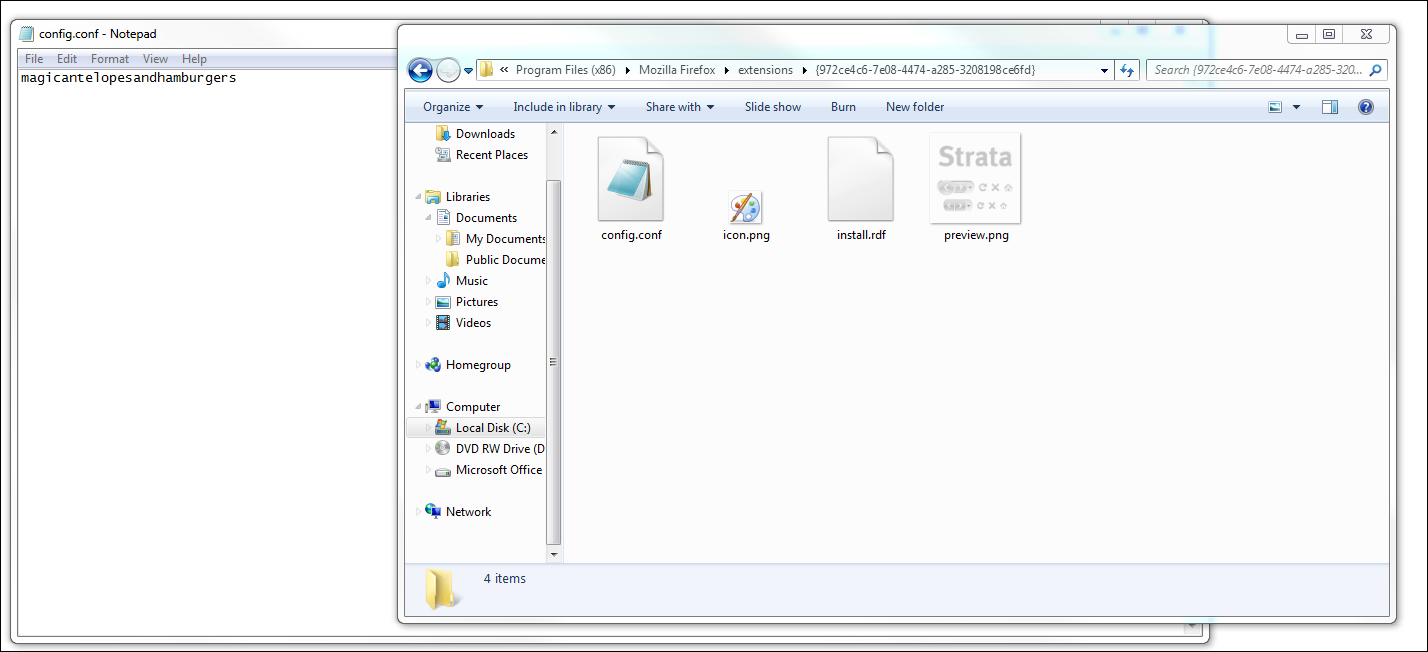The height and width of the screenshot is (652, 1428).
Task: Expand the Videos library node
Action: tap(428, 323)
